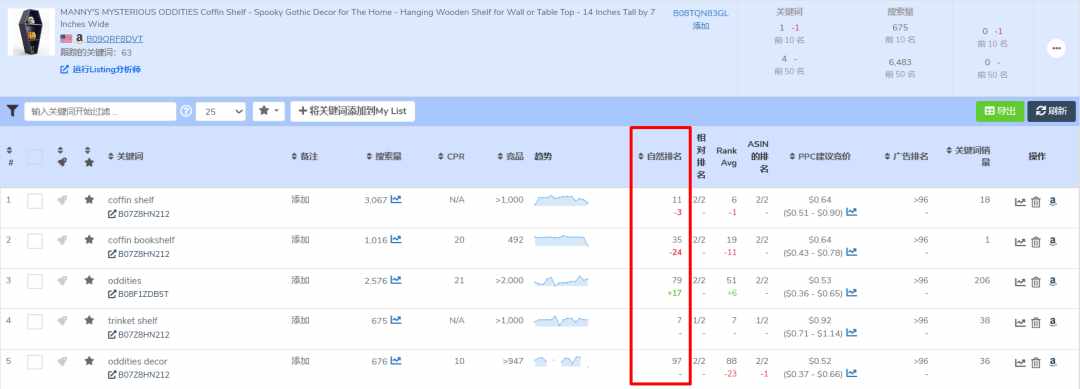Sort by 广告排名 column

[906, 157]
